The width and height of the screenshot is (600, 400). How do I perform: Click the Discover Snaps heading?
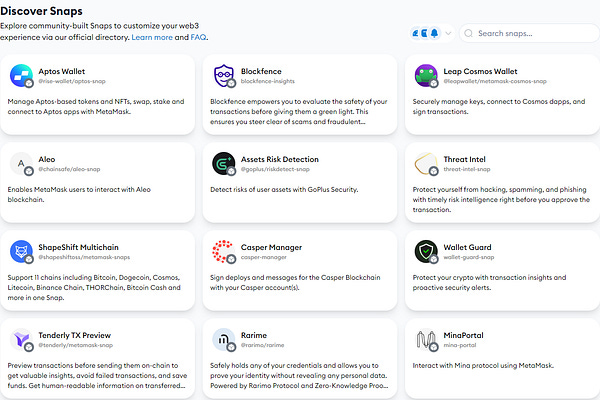click(x=41, y=11)
